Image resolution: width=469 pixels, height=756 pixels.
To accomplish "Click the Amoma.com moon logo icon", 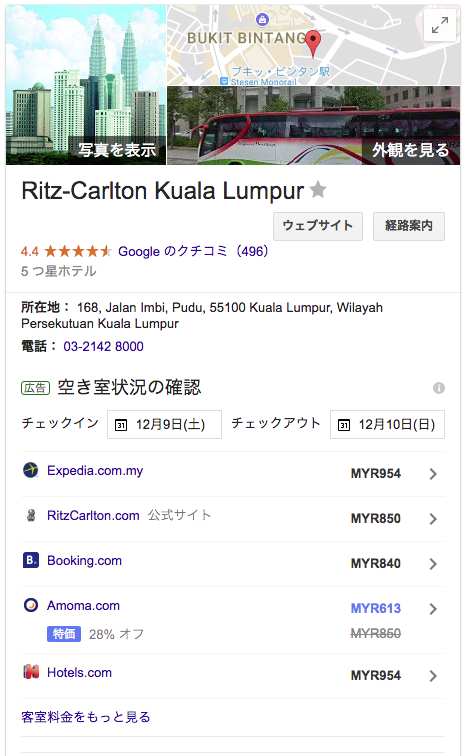I will [x=31, y=605].
